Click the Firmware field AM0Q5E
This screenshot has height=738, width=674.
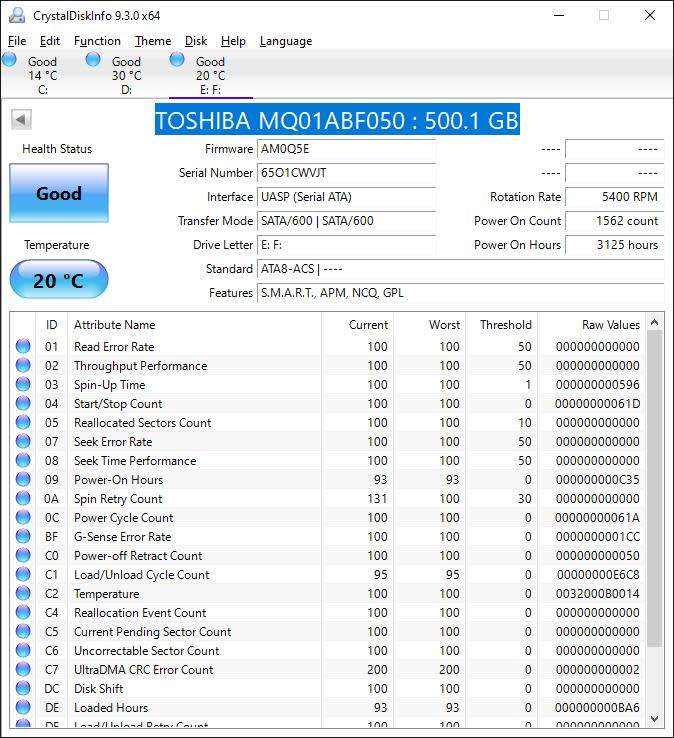pos(346,149)
